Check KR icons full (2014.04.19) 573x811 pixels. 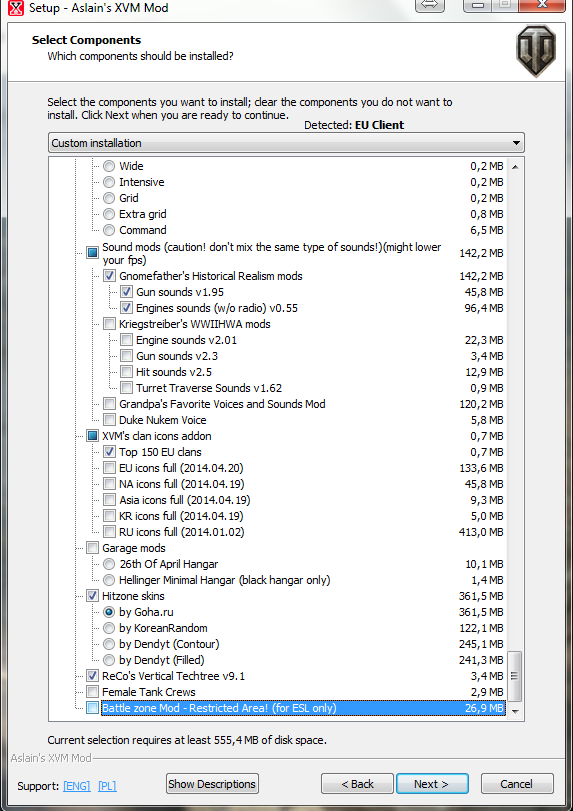click(x=109, y=516)
